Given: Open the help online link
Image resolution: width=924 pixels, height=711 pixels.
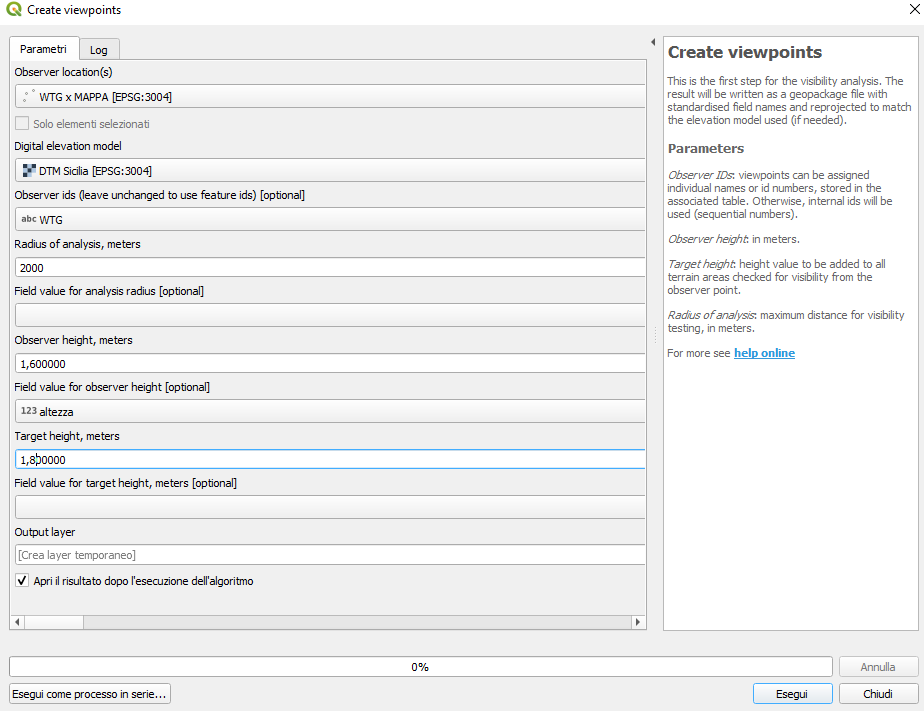Looking at the screenshot, I should coord(764,353).
